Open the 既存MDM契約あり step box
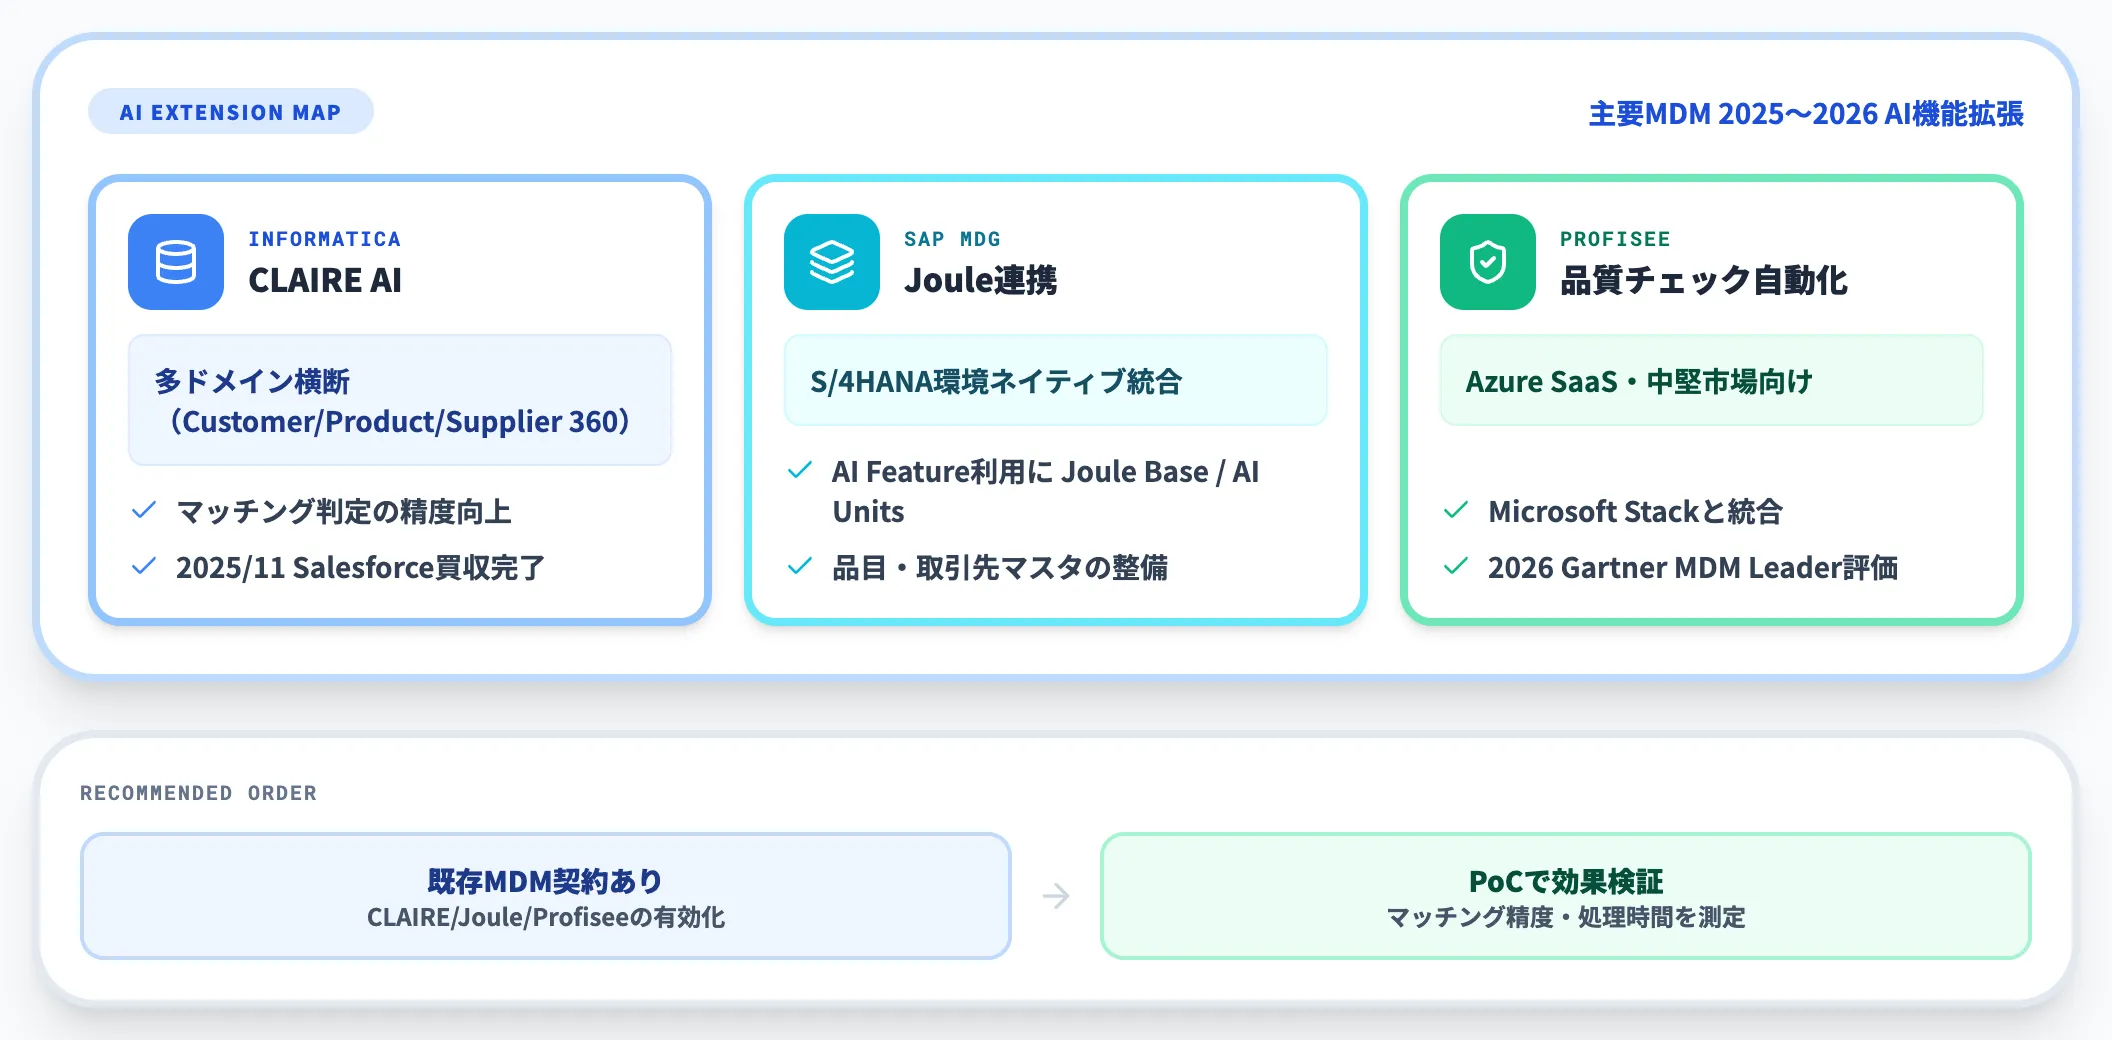Viewport: 2112px width, 1040px height. click(546, 896)
